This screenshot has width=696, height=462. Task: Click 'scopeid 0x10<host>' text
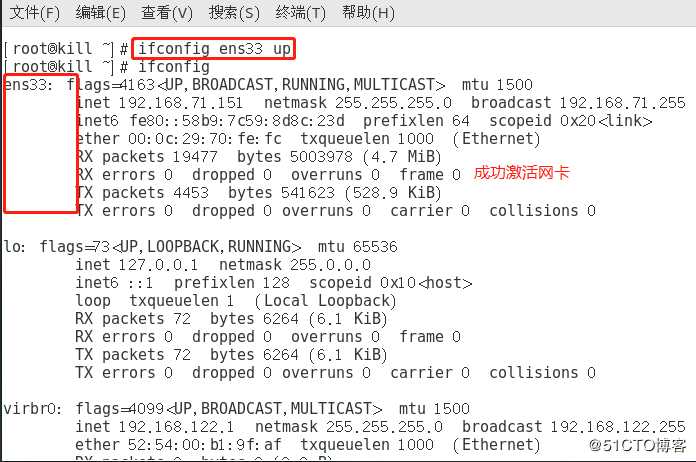(x=391, y=283)
